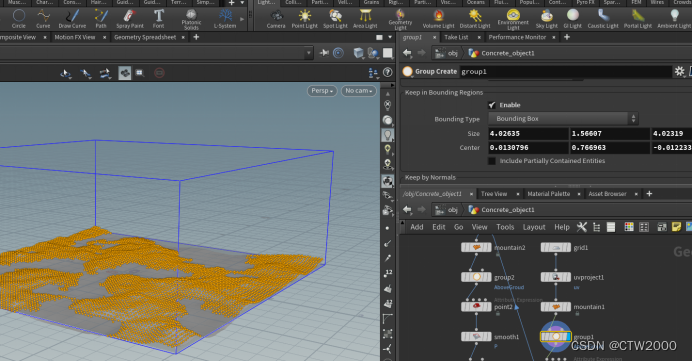Select the group1 node in network
The image size is (693, 361).
556,337
